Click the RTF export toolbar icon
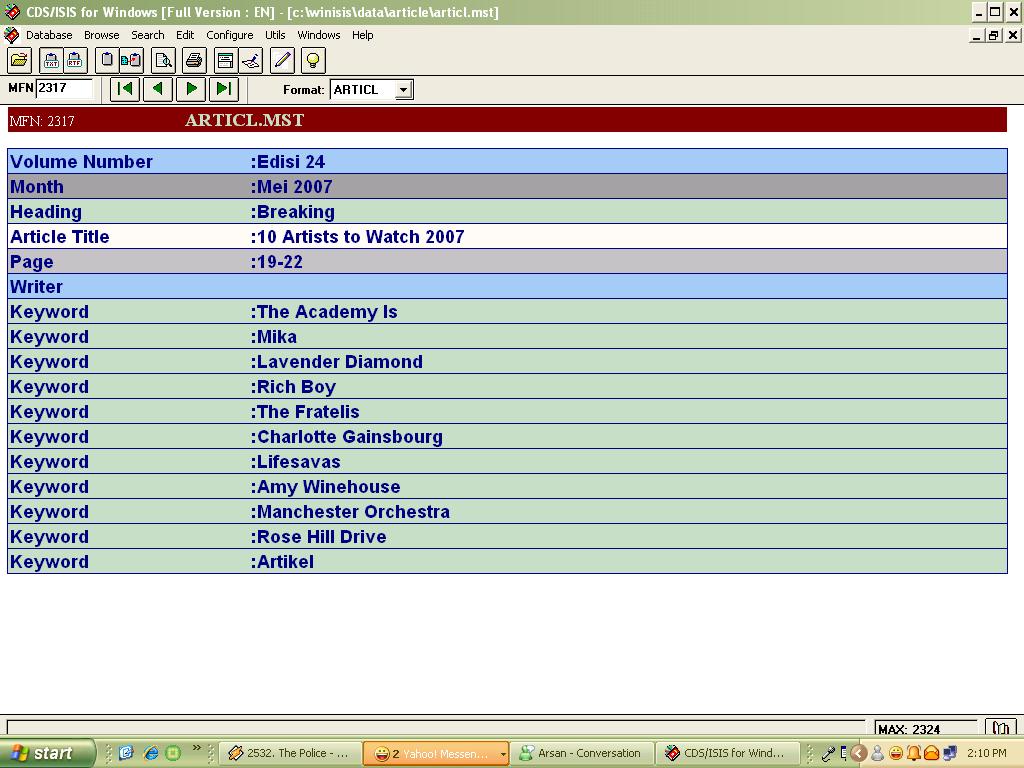The image size is (1024, 768). point(75,61)
